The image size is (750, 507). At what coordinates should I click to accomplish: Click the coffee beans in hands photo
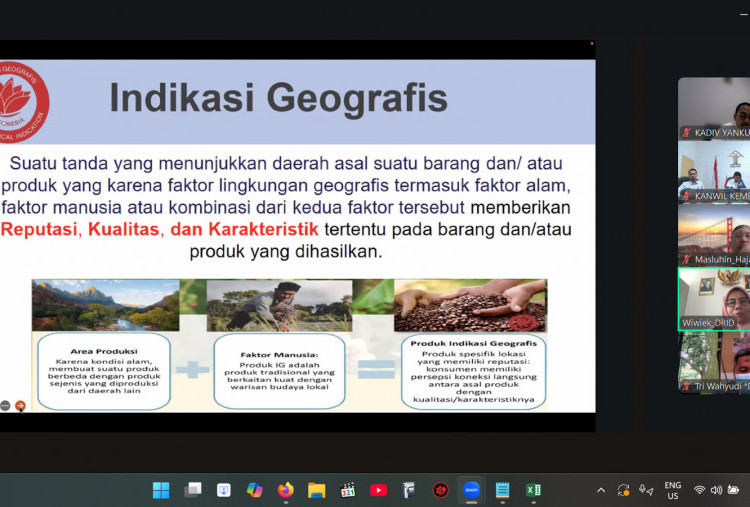[470, 306]
